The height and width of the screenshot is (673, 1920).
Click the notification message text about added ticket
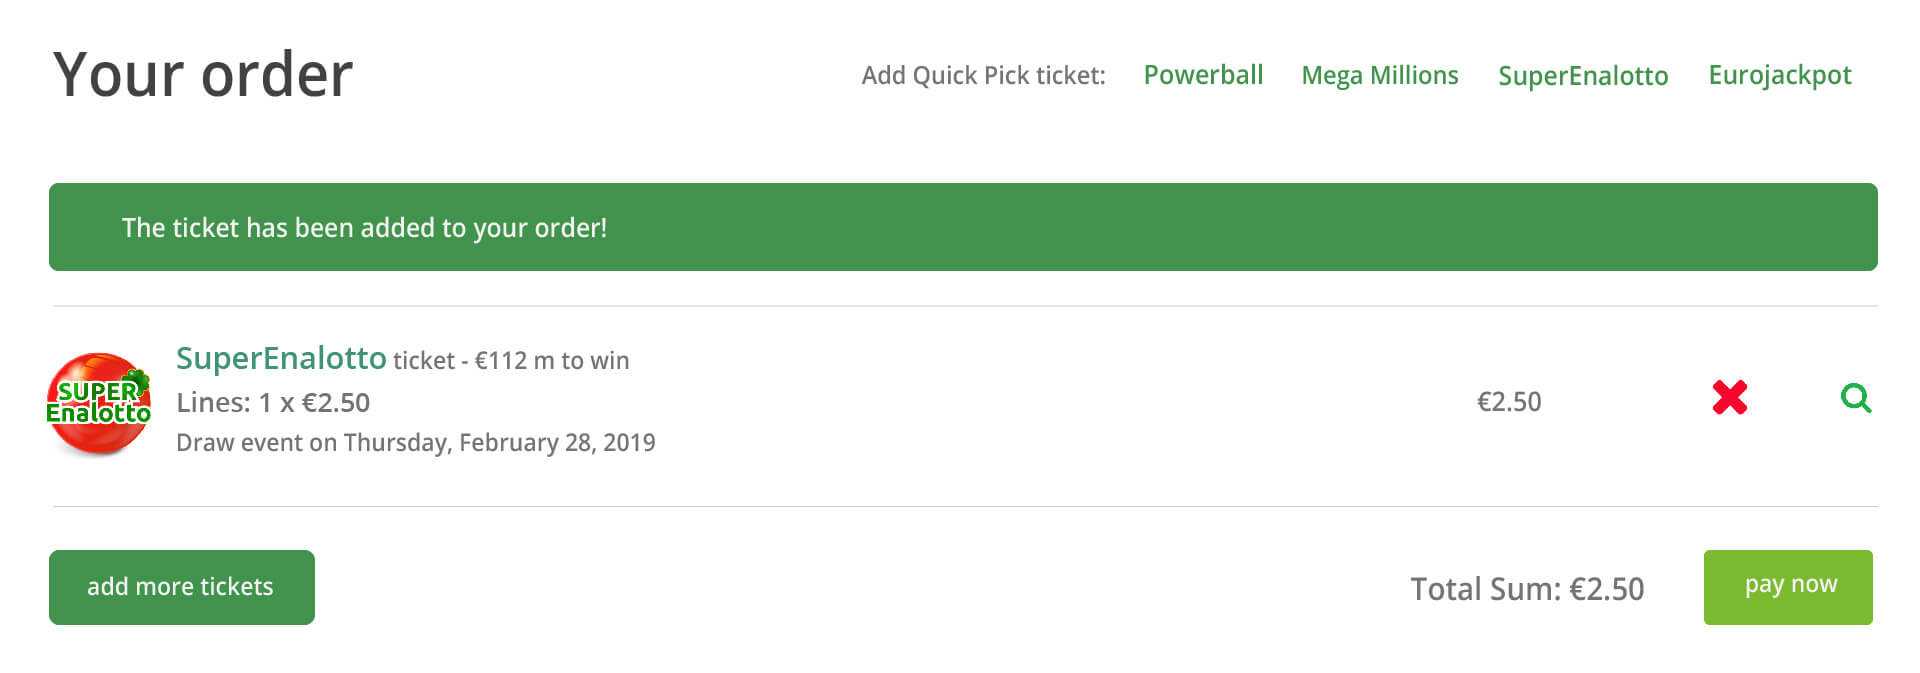[364, 228]
